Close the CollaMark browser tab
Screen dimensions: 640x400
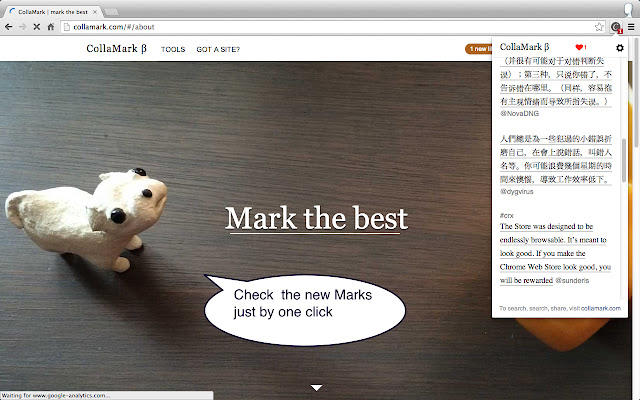coord(95,12)
